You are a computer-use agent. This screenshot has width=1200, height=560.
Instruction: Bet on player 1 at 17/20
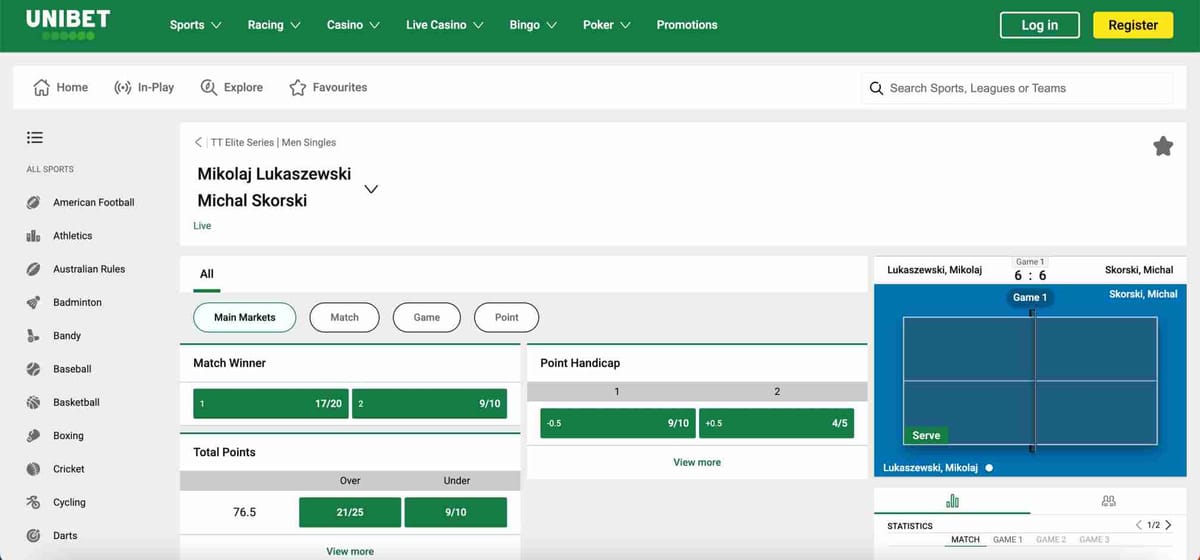pyautogui.click(x=271, y=404)
